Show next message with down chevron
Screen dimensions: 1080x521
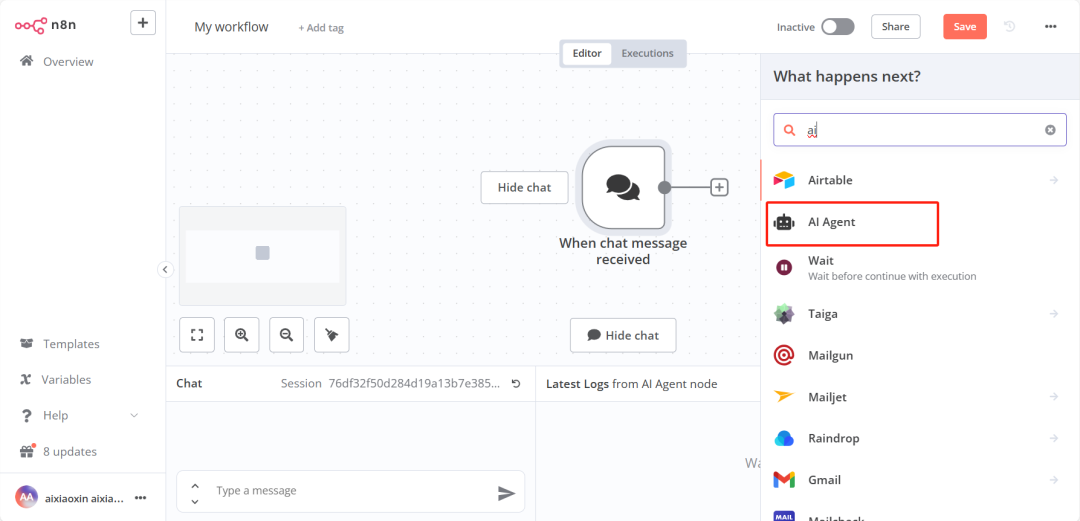tap(195, 501)
